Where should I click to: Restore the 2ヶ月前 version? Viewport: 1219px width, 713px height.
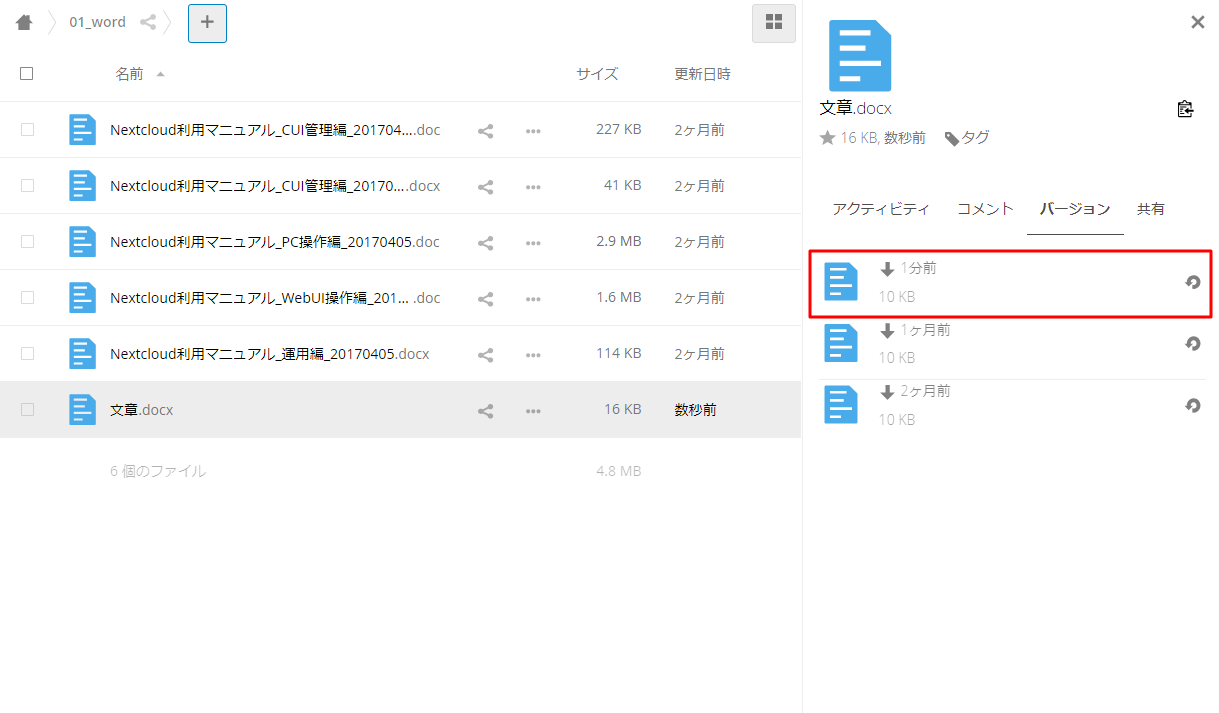(x=1192, y=405)
